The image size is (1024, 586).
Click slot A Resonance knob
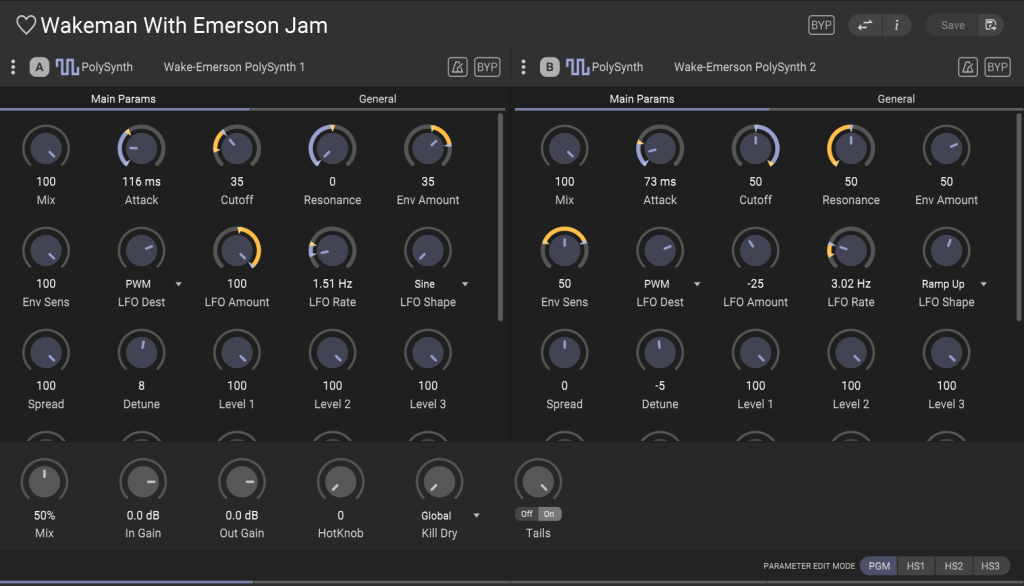[x=332, y=148]
